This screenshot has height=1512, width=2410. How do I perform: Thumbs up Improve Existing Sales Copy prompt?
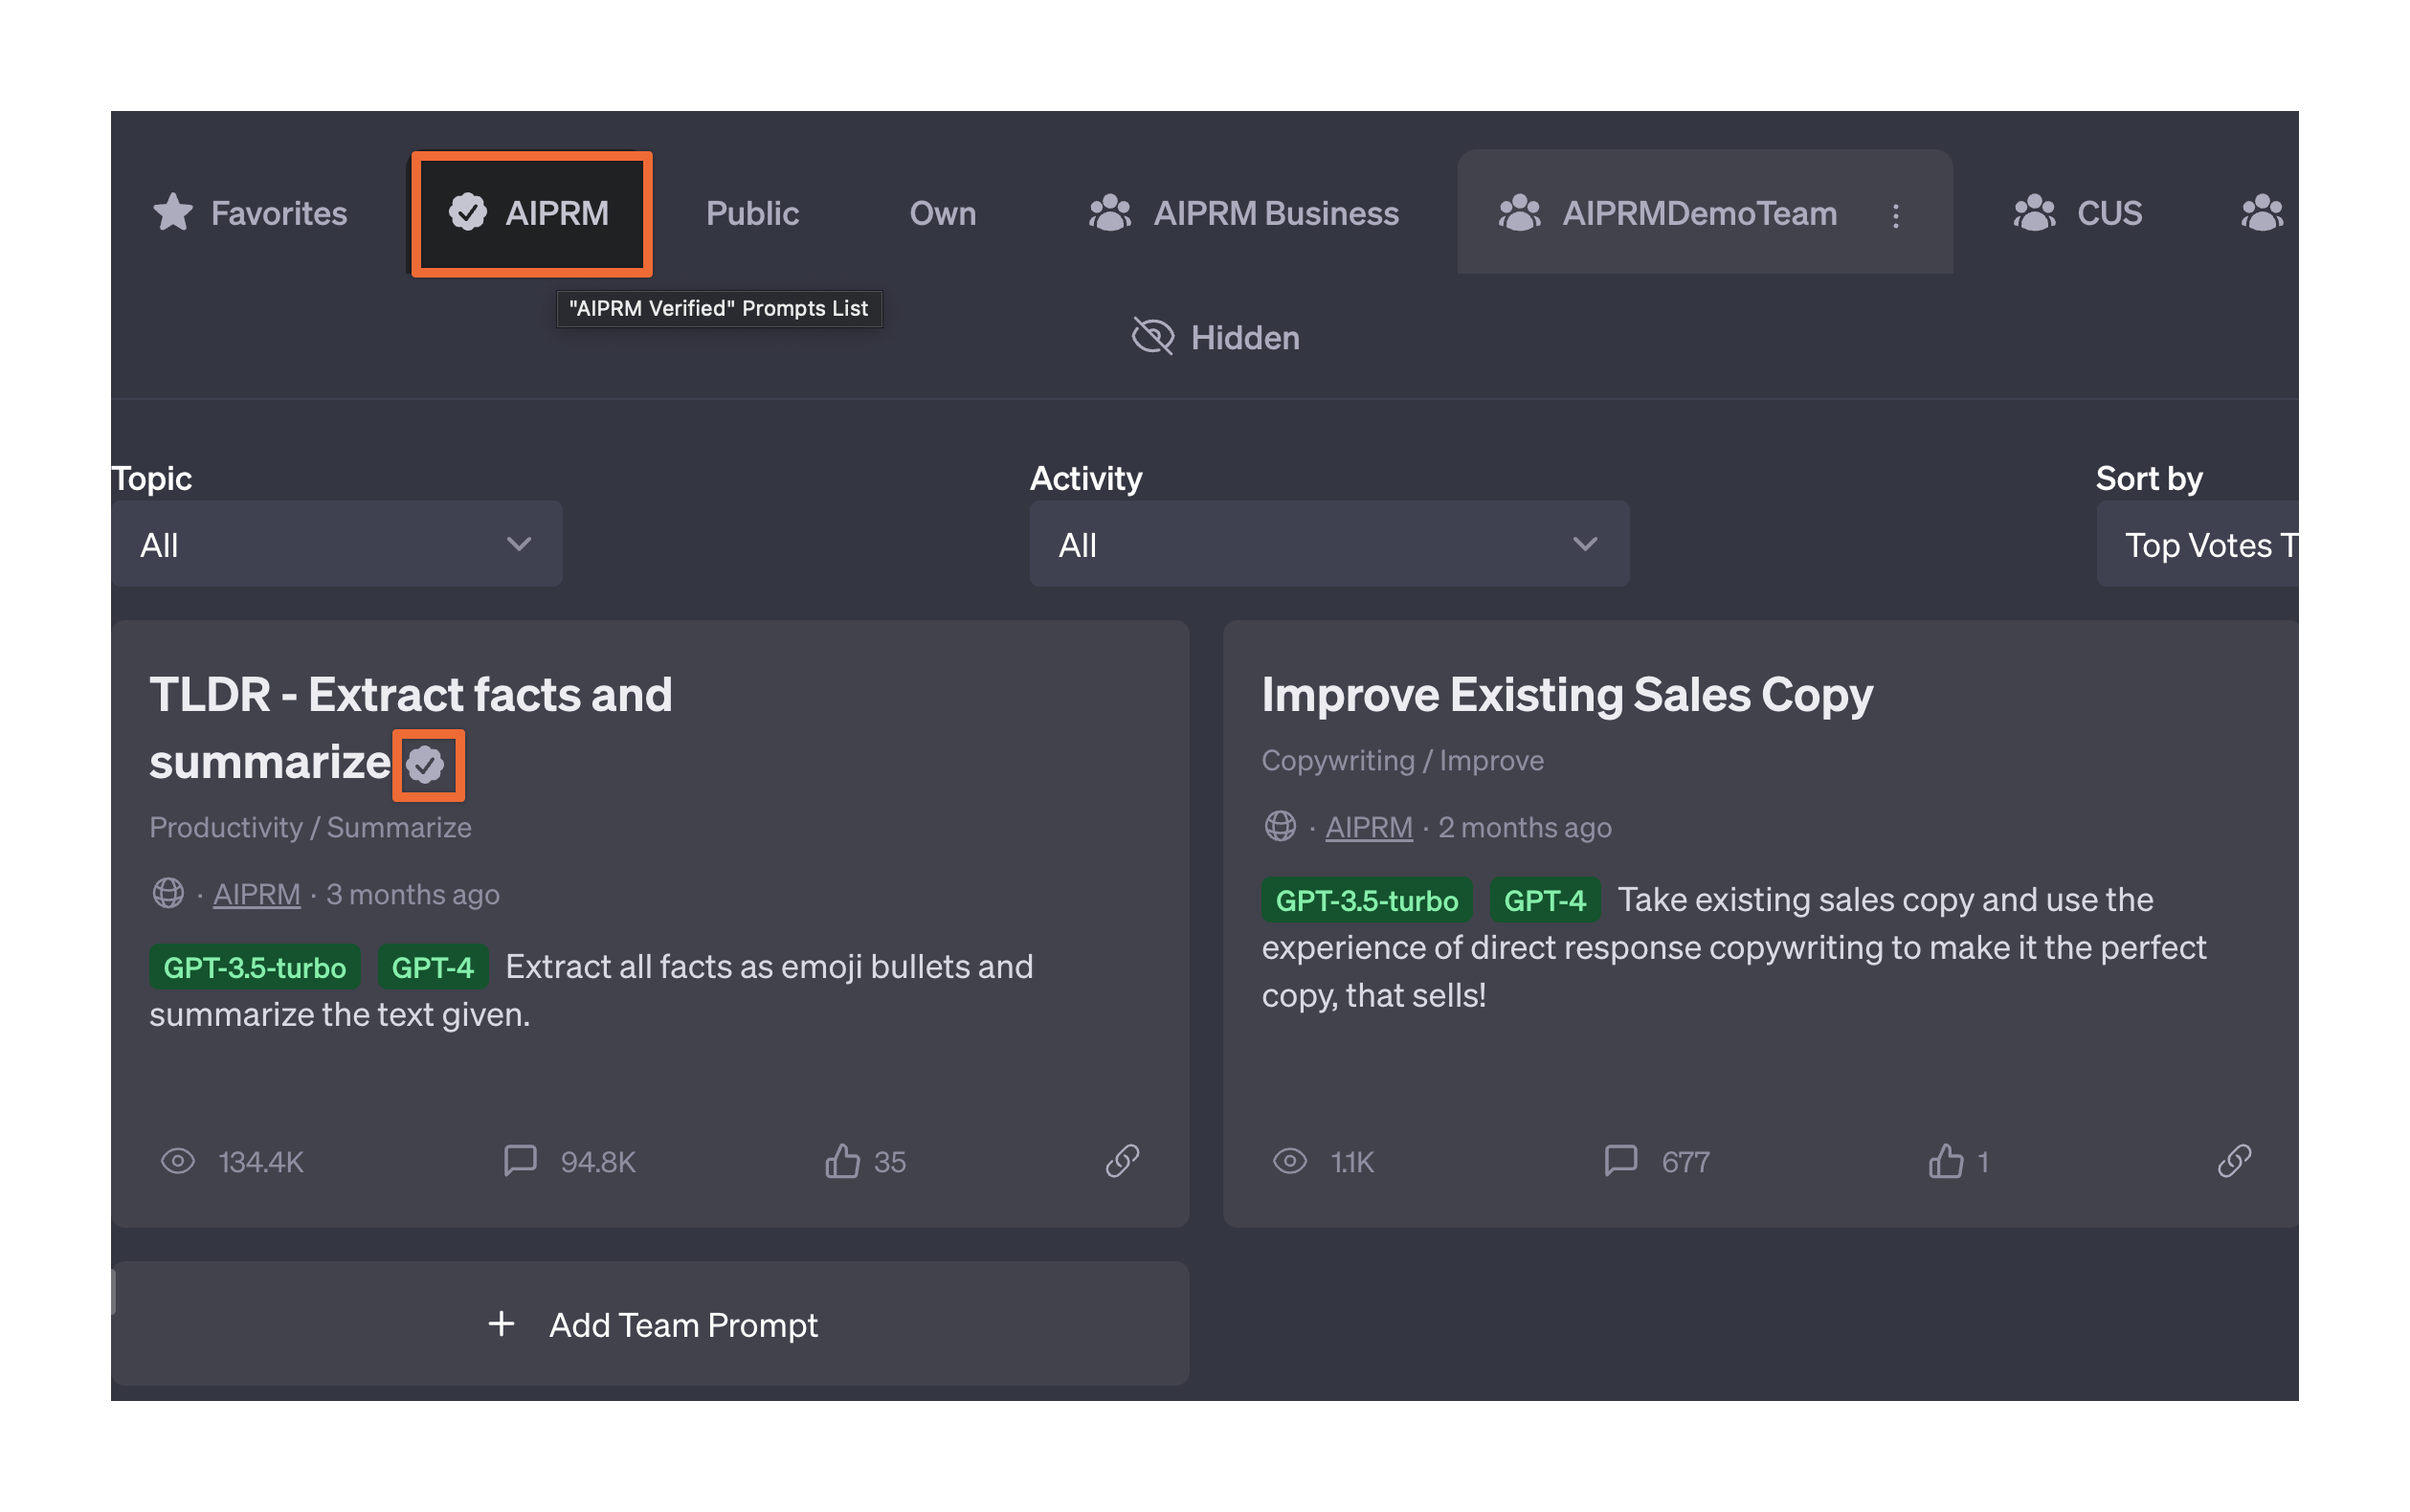click(1945, 1161)
